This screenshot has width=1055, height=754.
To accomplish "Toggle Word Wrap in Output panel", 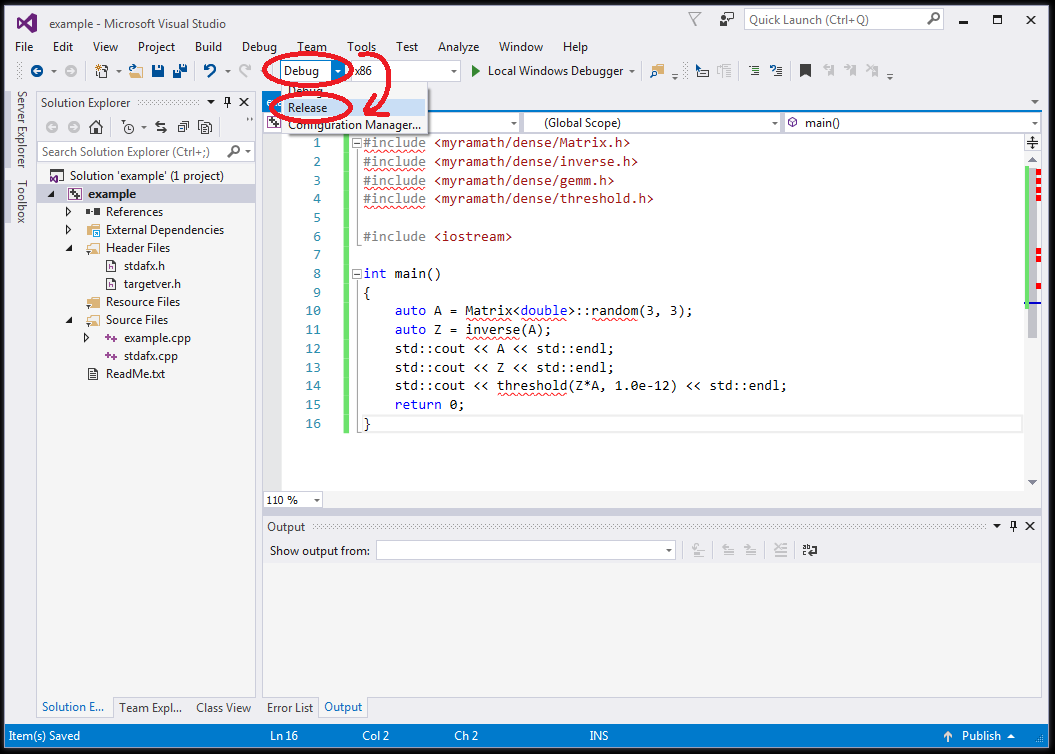I will coord(810,550).
